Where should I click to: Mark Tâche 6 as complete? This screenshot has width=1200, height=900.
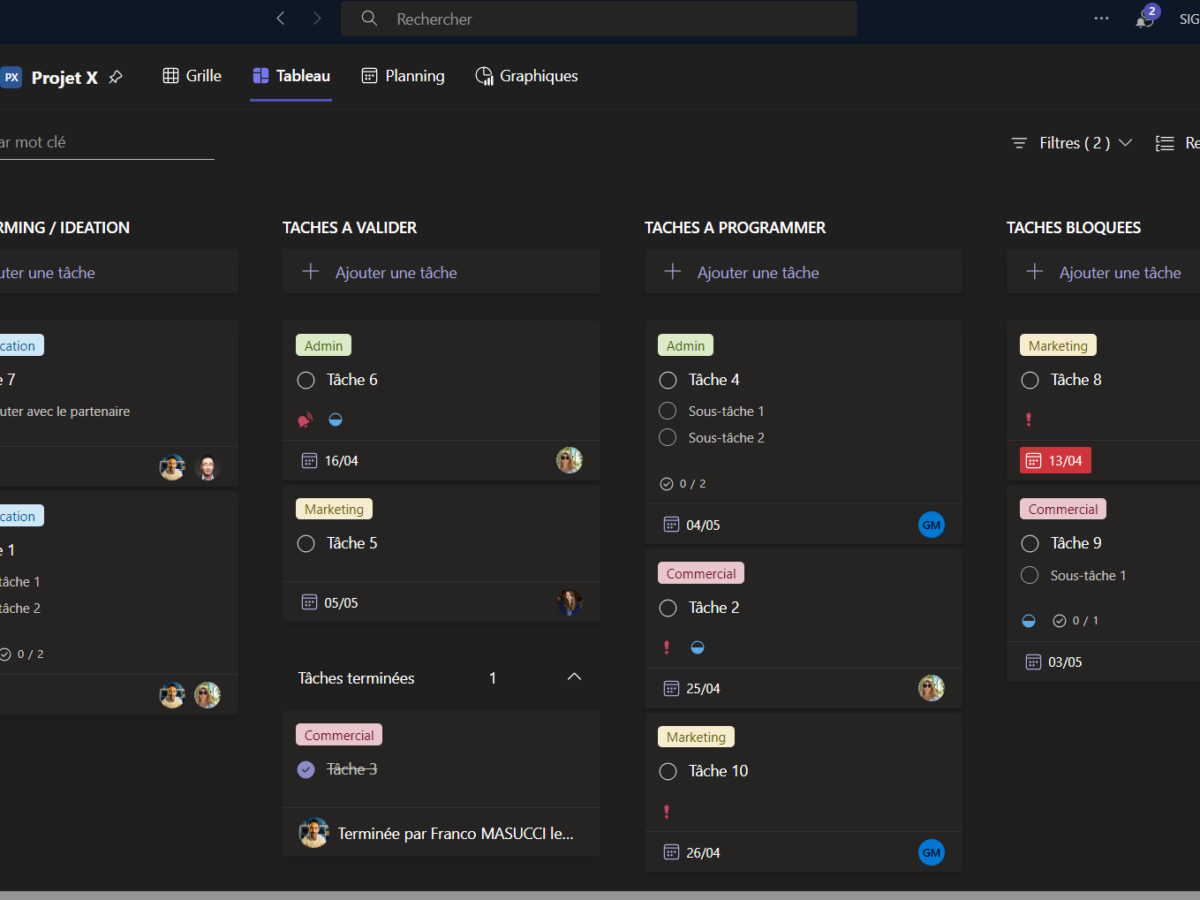306,380
